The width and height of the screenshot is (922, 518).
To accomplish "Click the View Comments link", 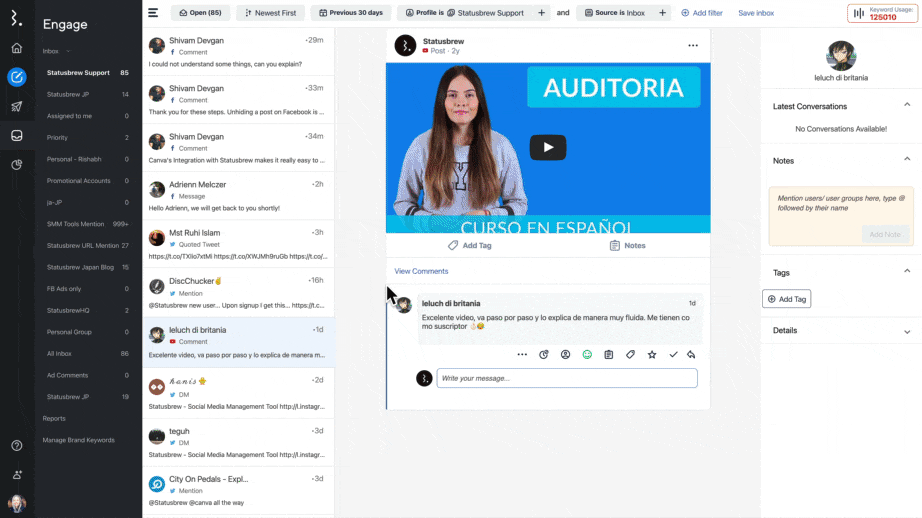I will click(421, 271).
